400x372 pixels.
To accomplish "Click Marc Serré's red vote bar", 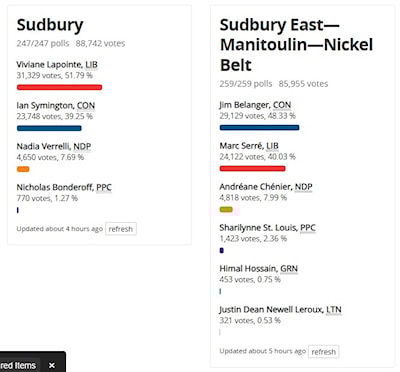I will pos(252,169).
